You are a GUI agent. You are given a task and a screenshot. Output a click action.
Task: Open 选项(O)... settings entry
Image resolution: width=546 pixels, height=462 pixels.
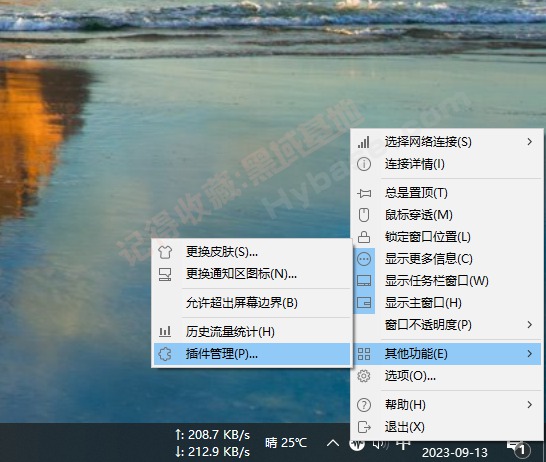447,376
